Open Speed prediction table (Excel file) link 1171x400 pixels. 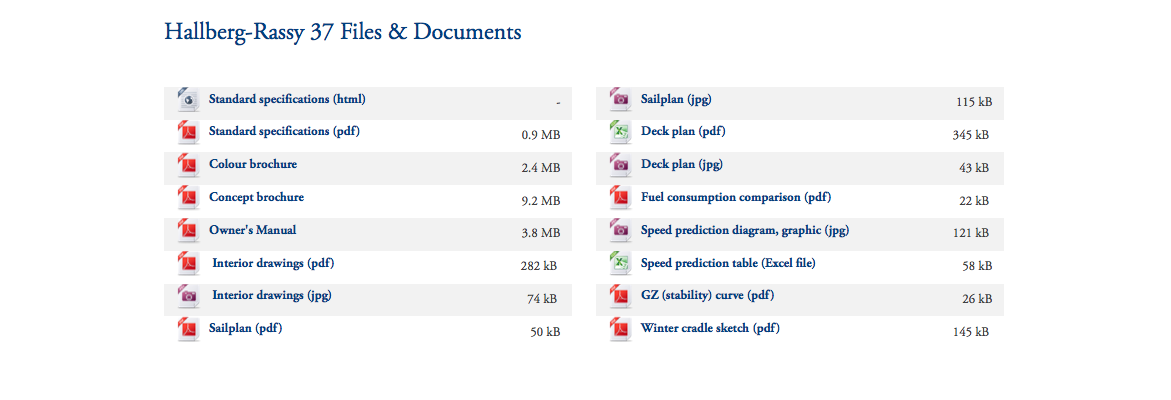pyautogui.click(x=728, y=263)
